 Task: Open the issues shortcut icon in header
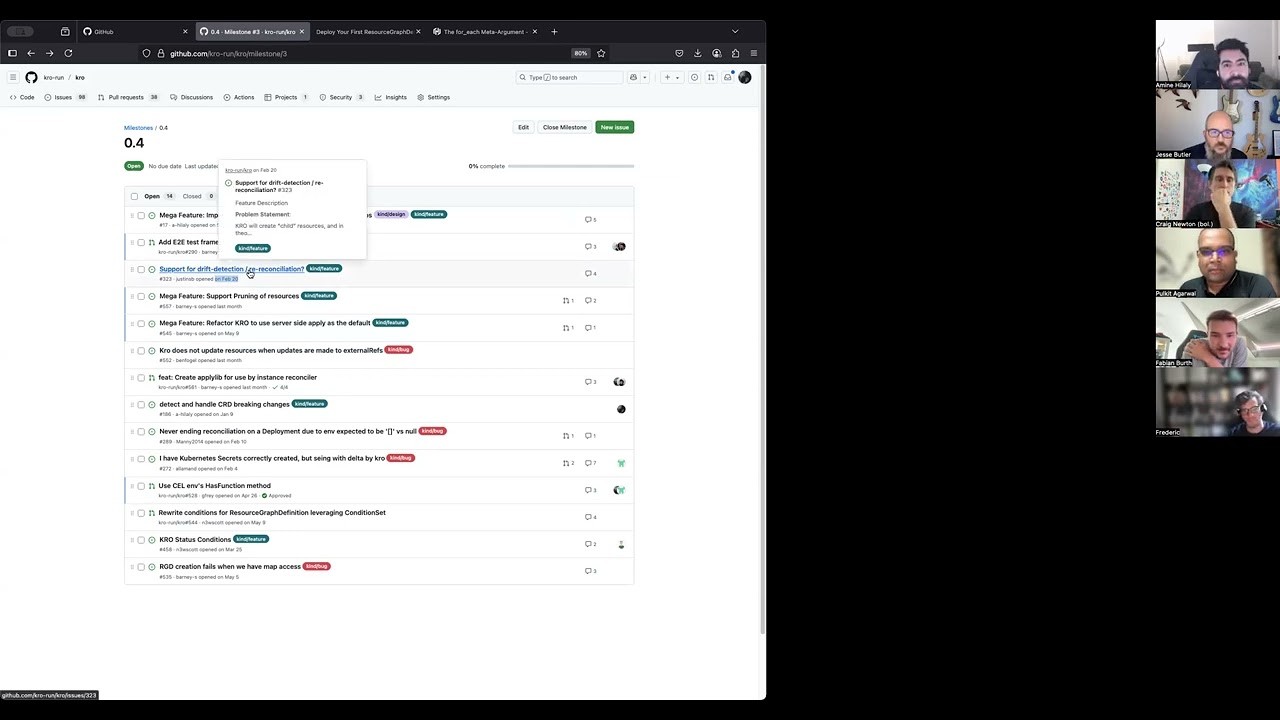(694, 77)
